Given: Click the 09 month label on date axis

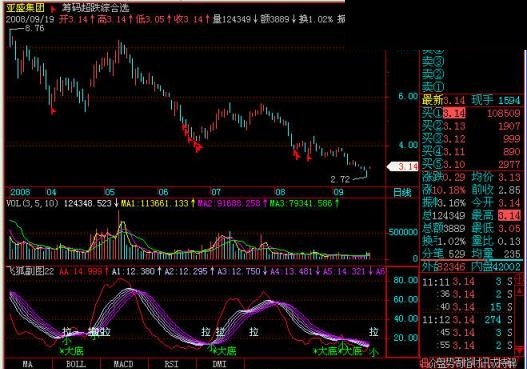Looking at the screenshot, I should pyautogui.click(x=338, y=192).
